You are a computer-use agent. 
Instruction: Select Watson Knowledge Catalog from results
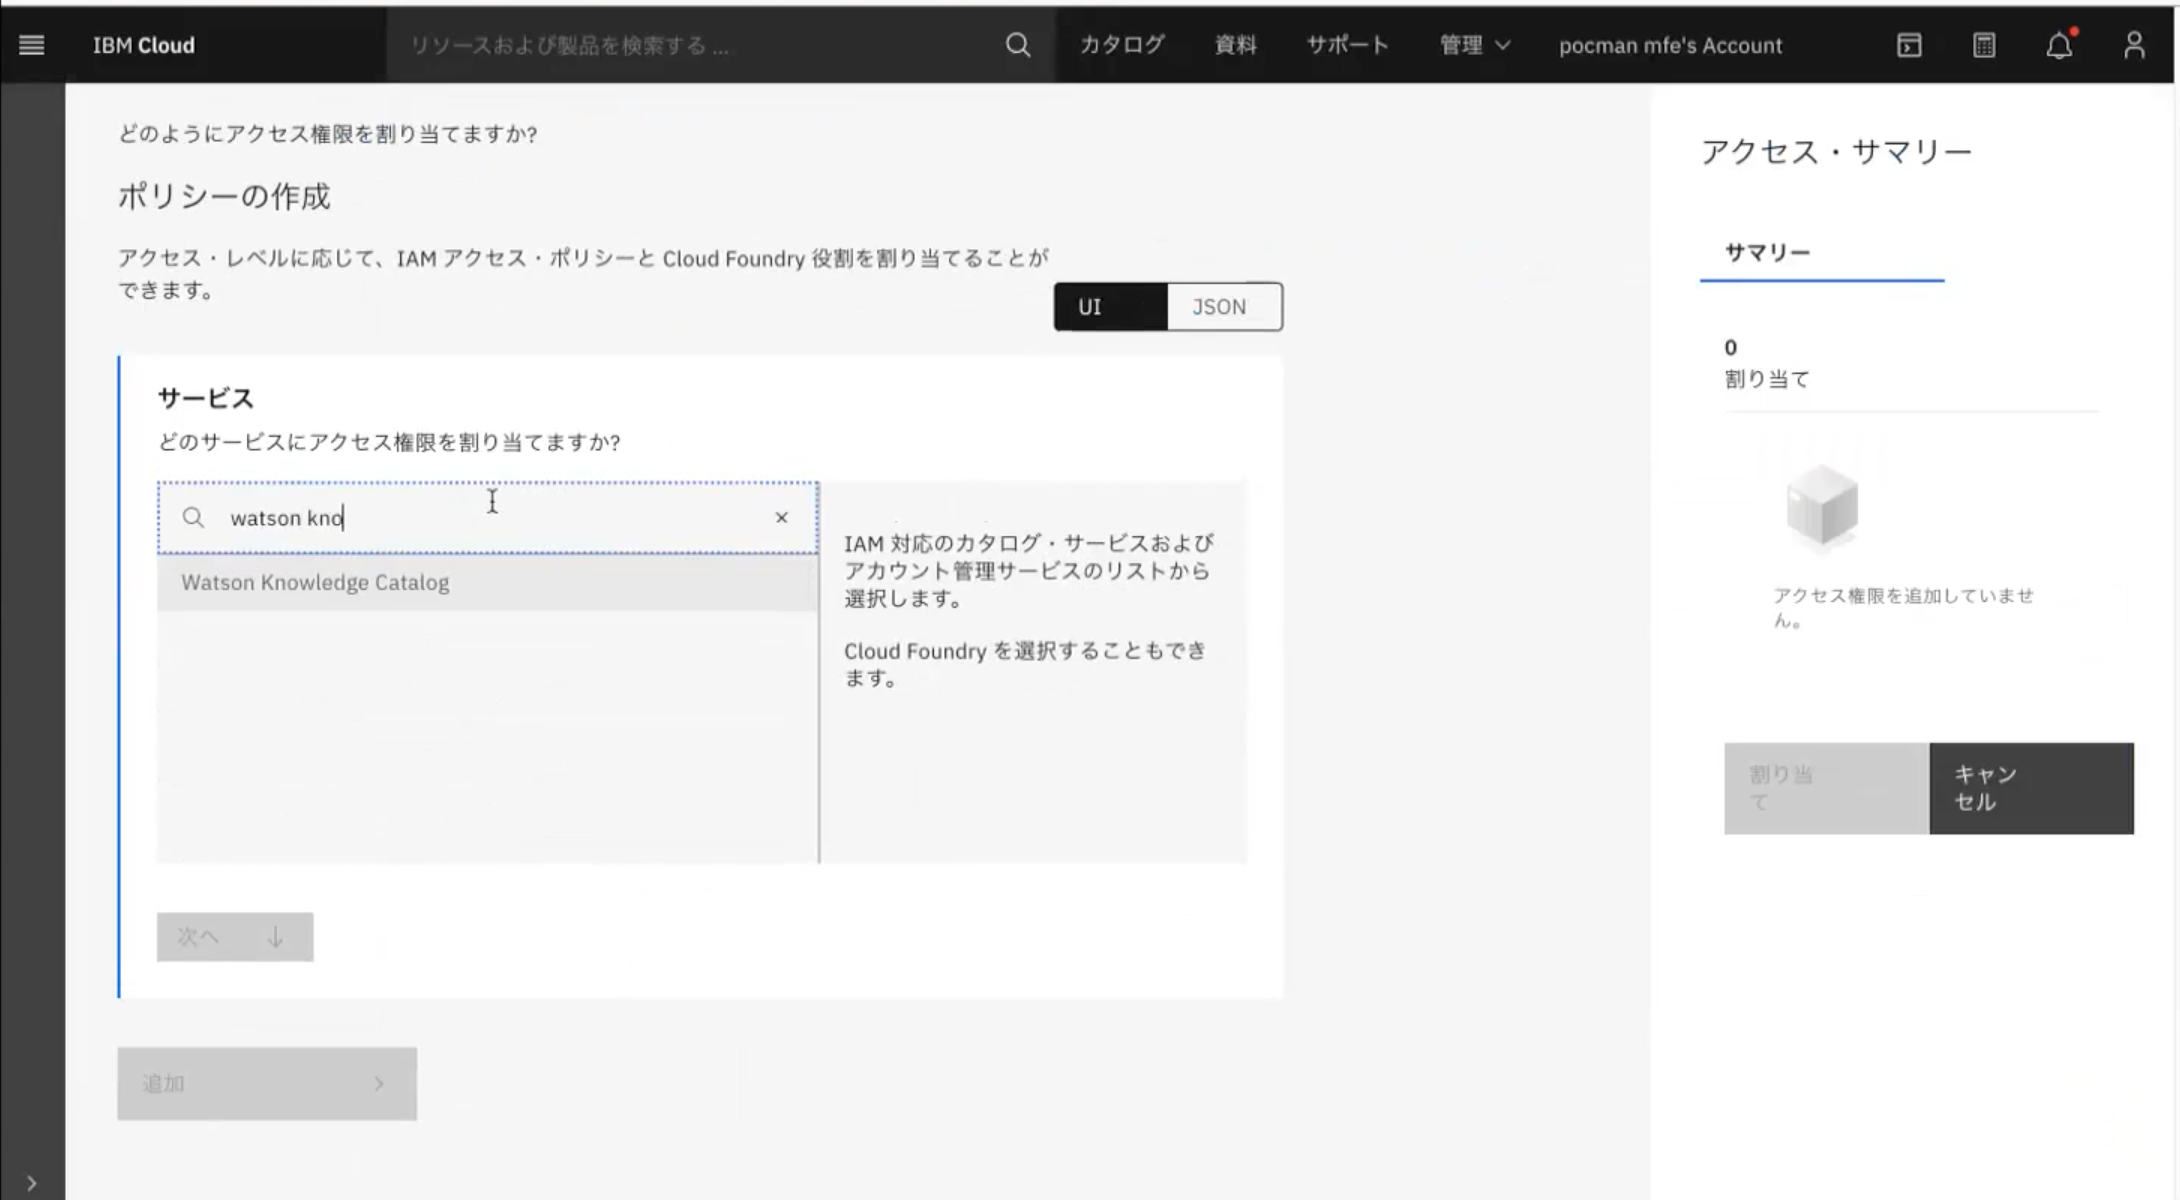[x=315, y=582]
